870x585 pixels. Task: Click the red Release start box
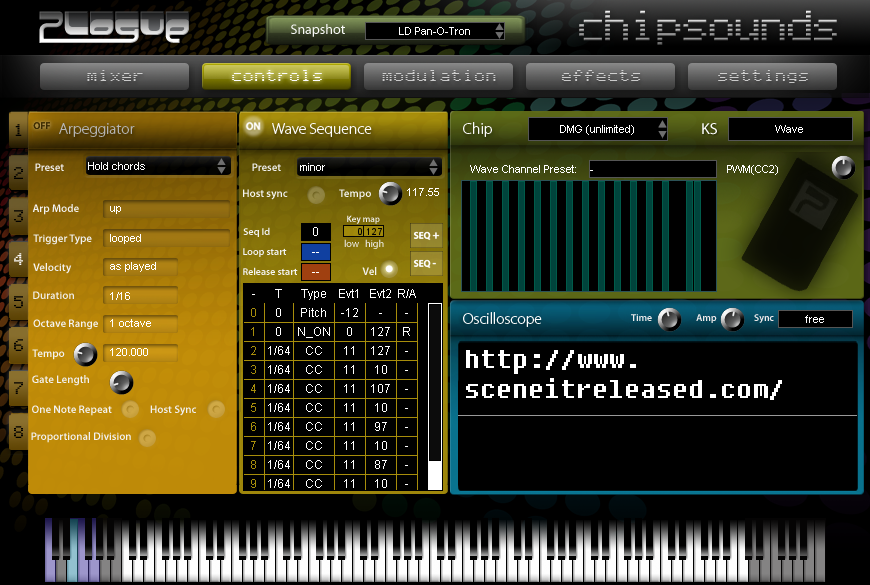pos(316,272)
